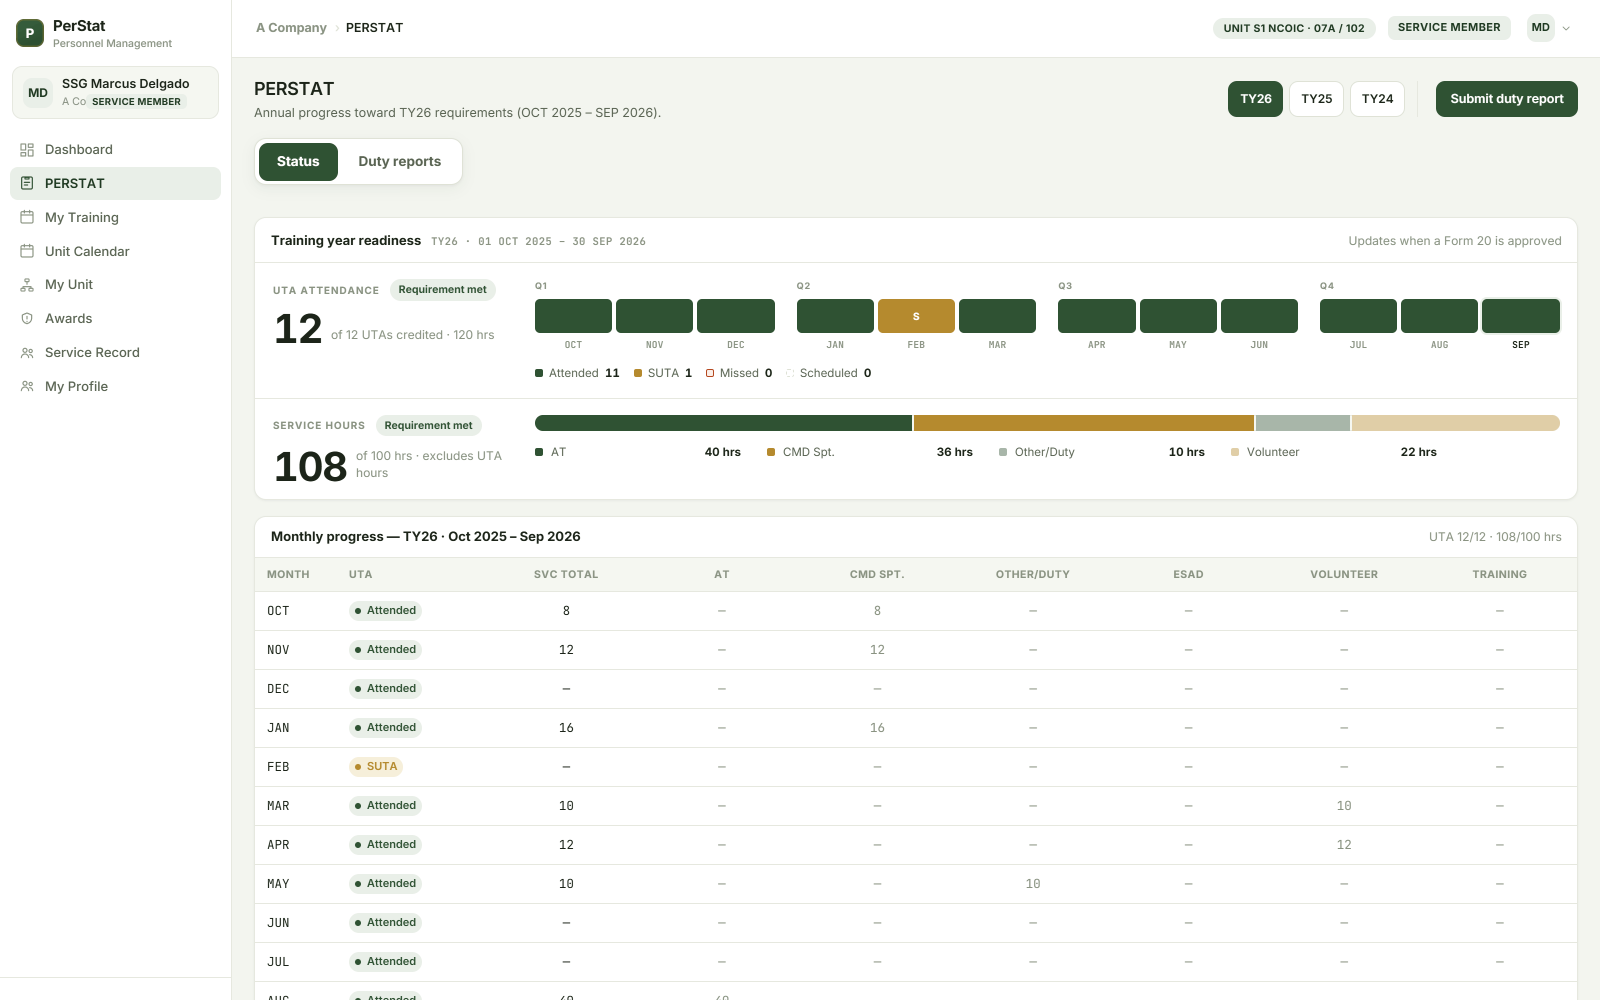Click the Awards shield icon
The image size is (1600, 1000).
(x=27, y=318)
